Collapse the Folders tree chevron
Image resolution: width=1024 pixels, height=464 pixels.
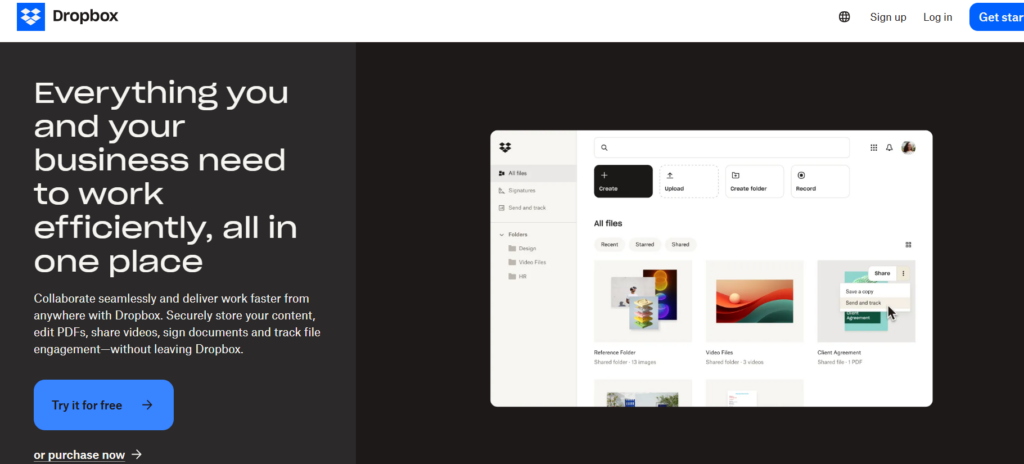tap(502, 235)
